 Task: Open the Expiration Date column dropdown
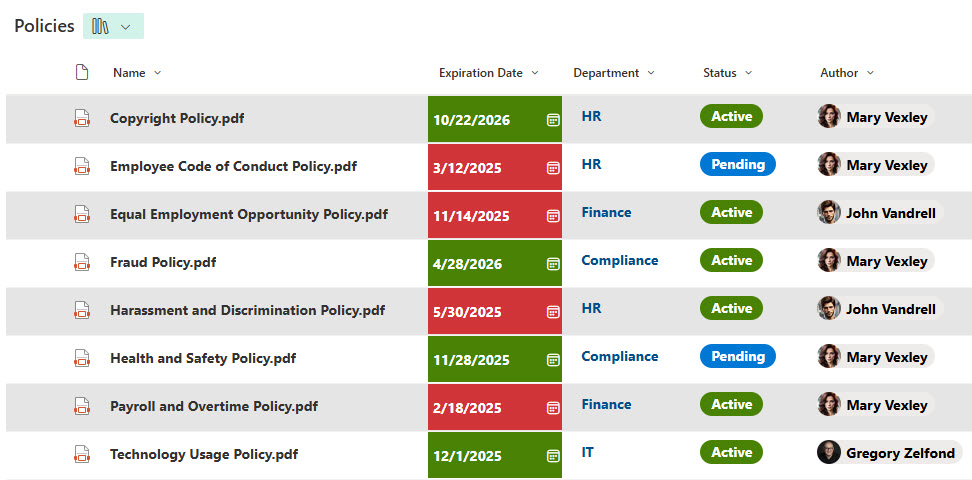click(535, 73)
